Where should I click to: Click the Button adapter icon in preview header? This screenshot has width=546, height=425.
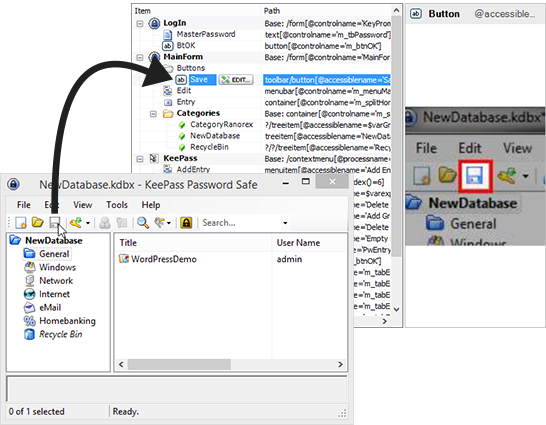pyautogui.click(x=416, y=14)
